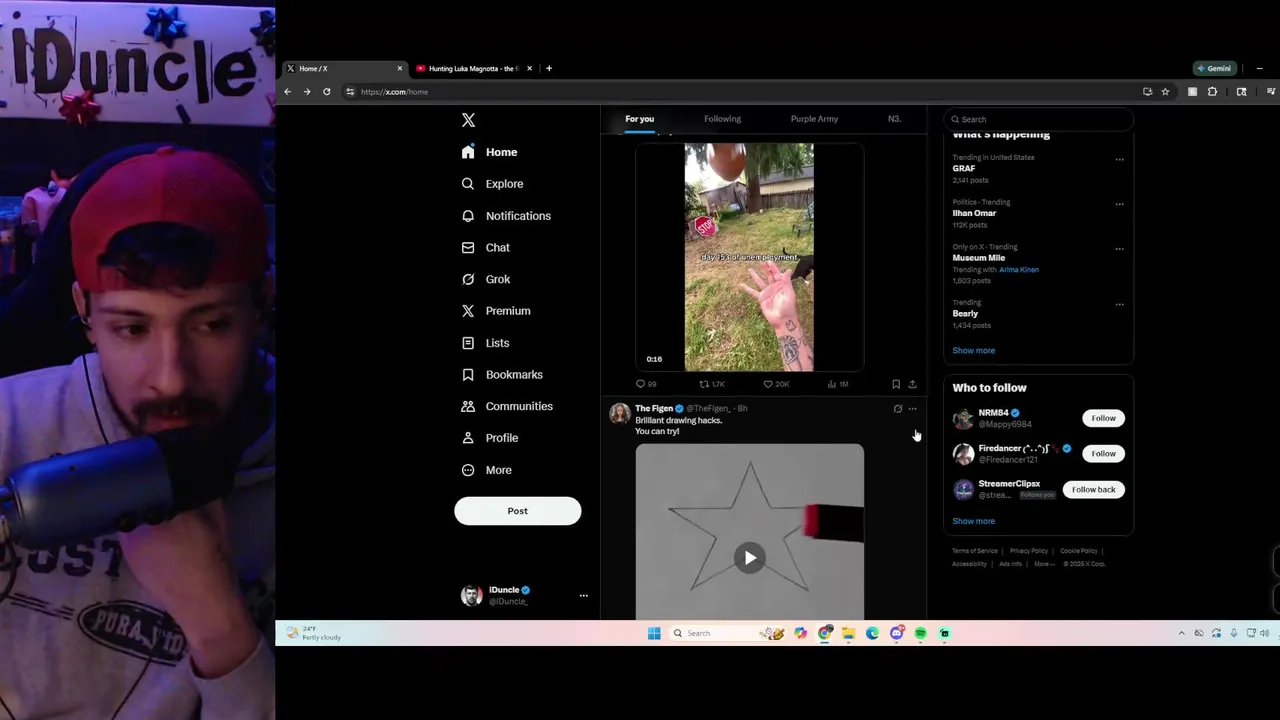This screenshot has width=1280, height=720.
Task: Open Spotify from the taskbar
Action: 920,633
